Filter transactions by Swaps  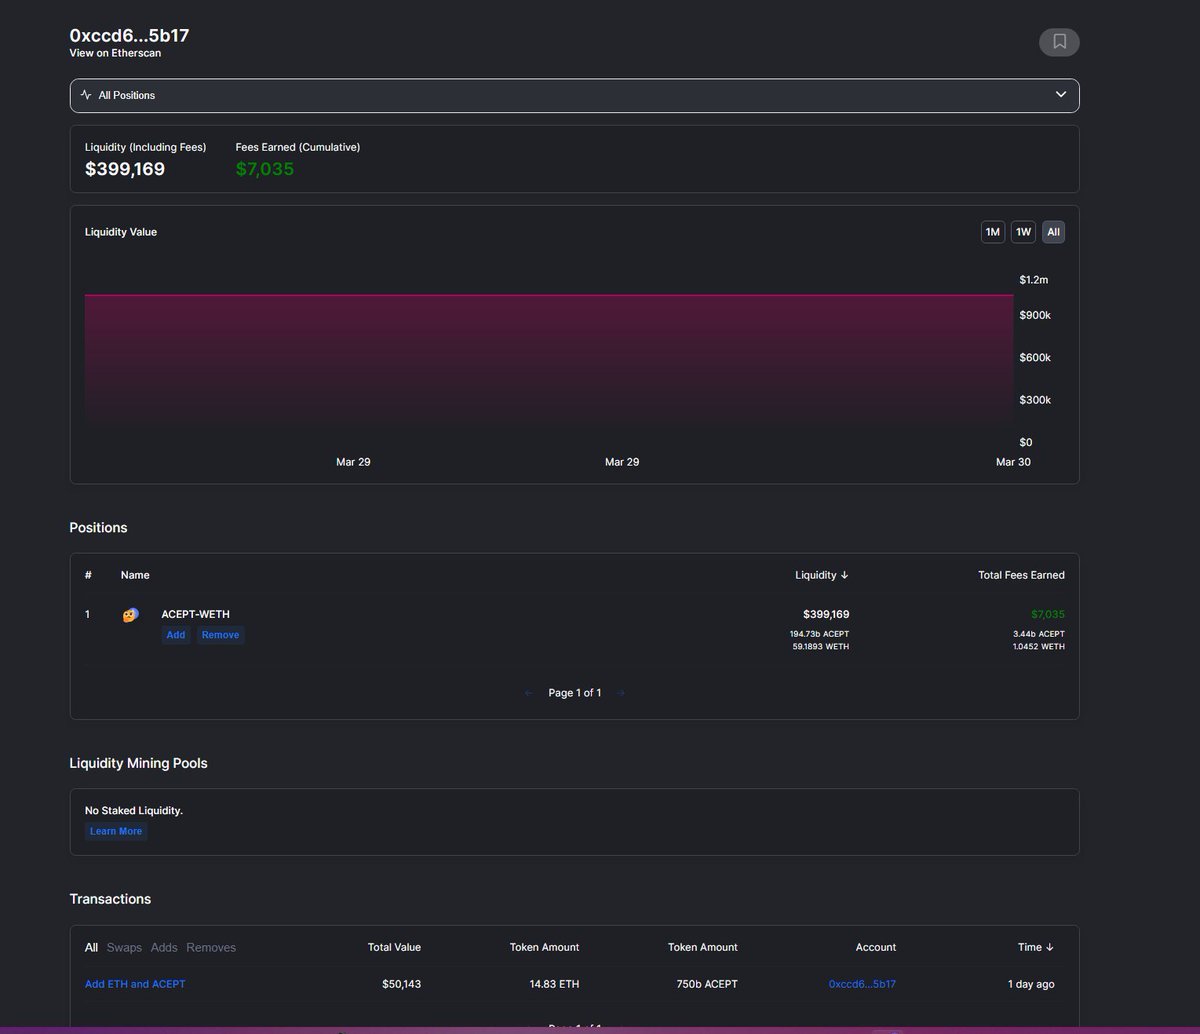124,947
